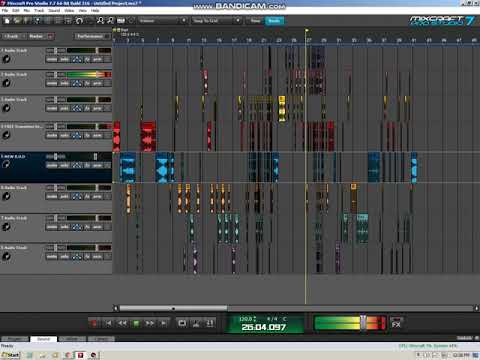Open the Mix menu
This screenshot has width=480, height=360.
pyautogui.click(x=27, y=11)
